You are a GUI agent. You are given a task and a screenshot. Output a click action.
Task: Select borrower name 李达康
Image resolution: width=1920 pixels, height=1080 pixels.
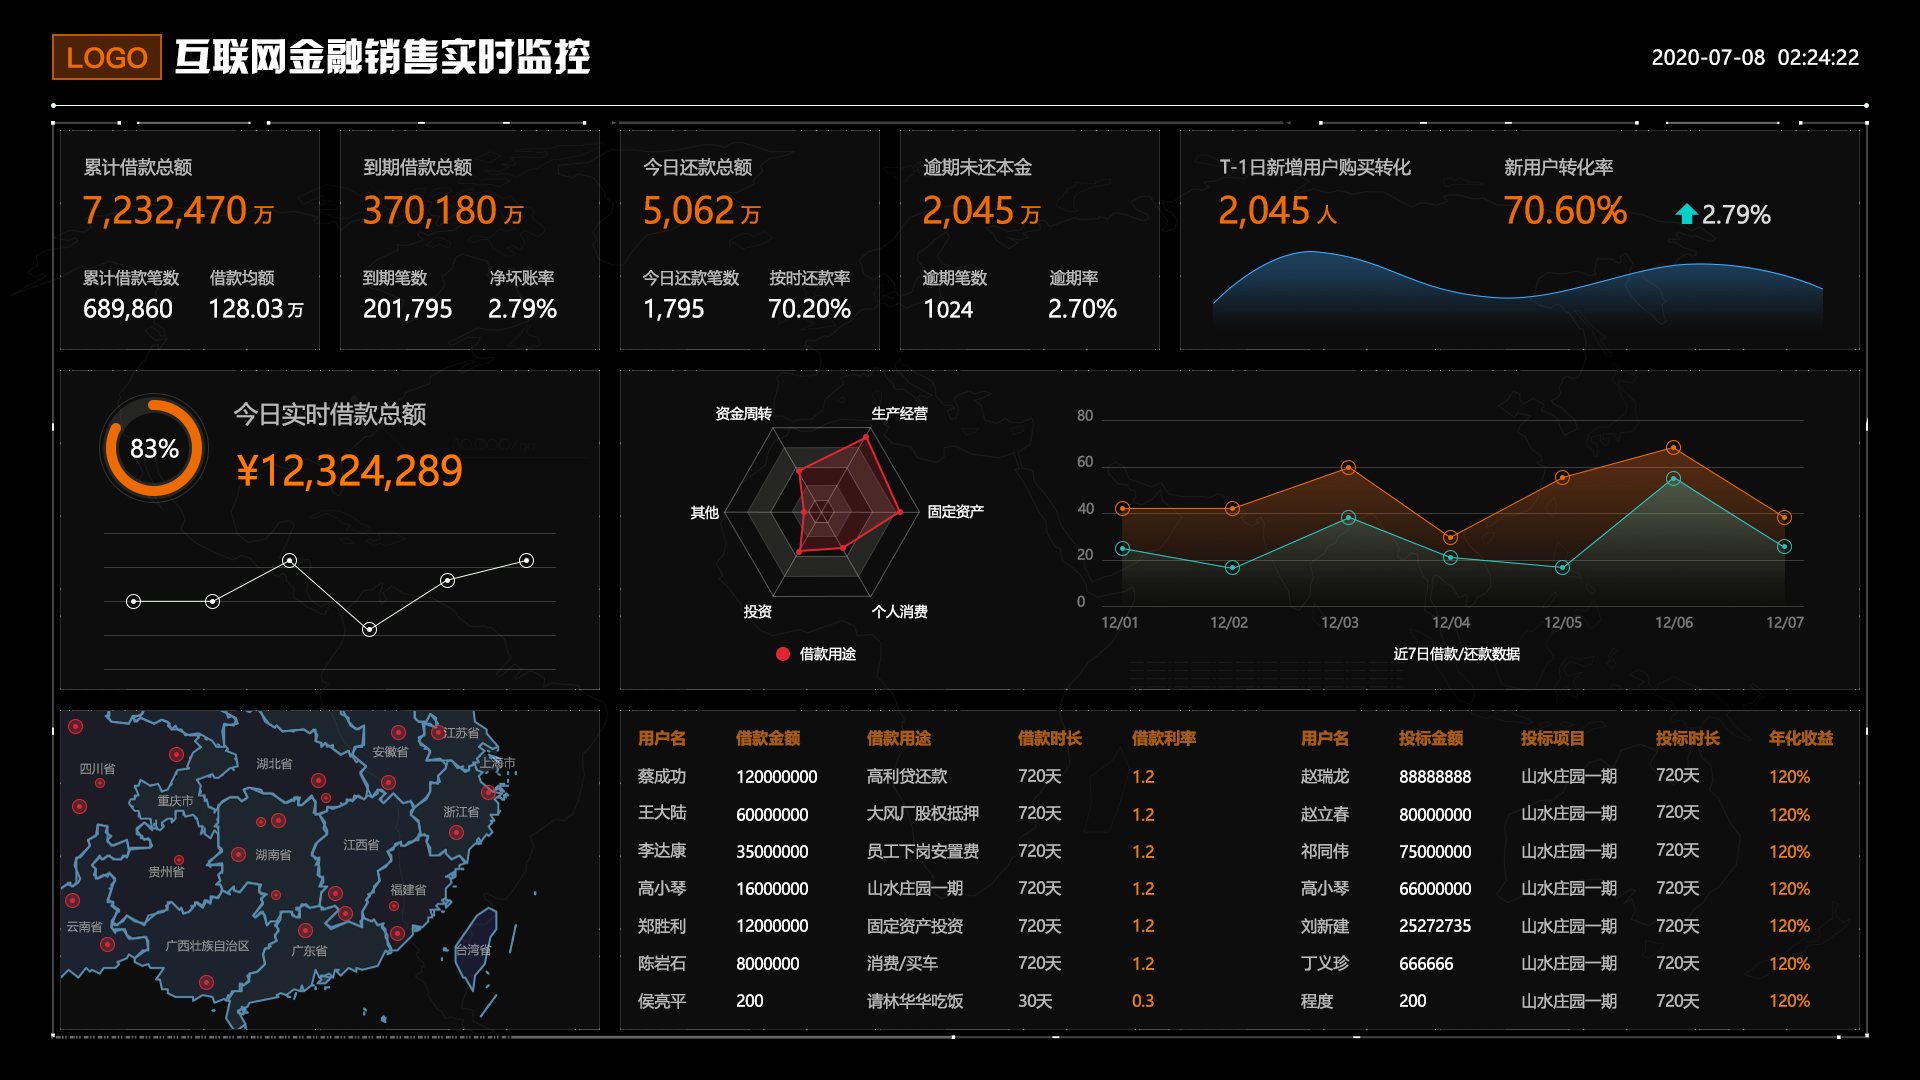point(662,851)
